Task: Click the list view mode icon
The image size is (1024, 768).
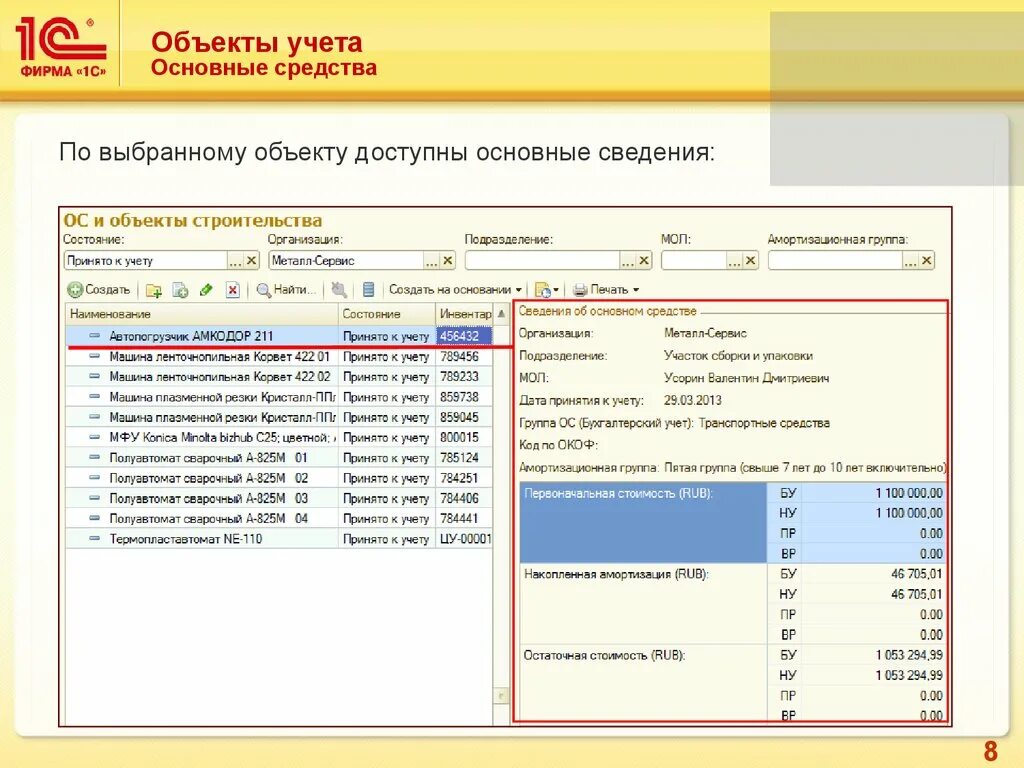Action: coord(368,290)
